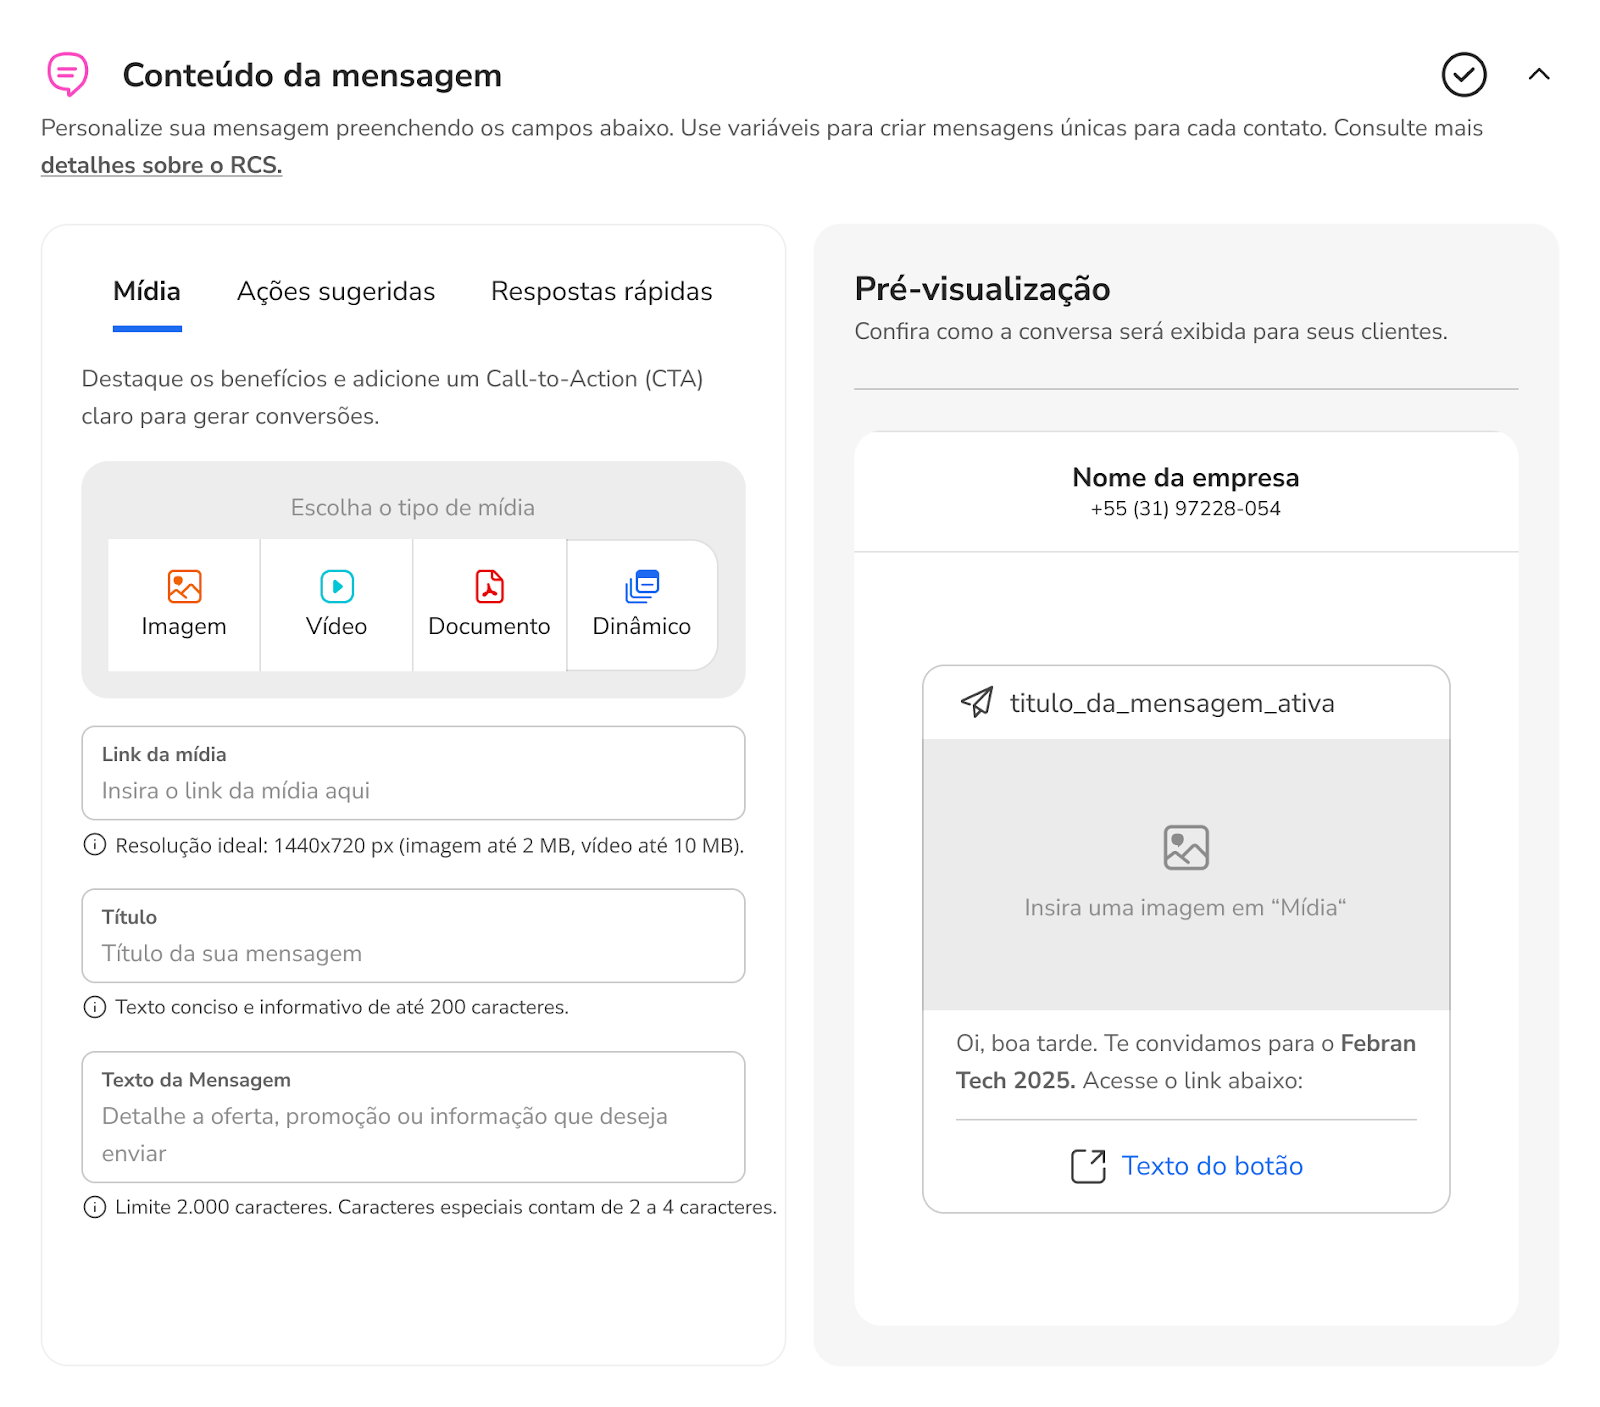Click the info icon beside Resolução ideal
The height and width of the screenshot is (1407, 1600).
tap(94, 845)
